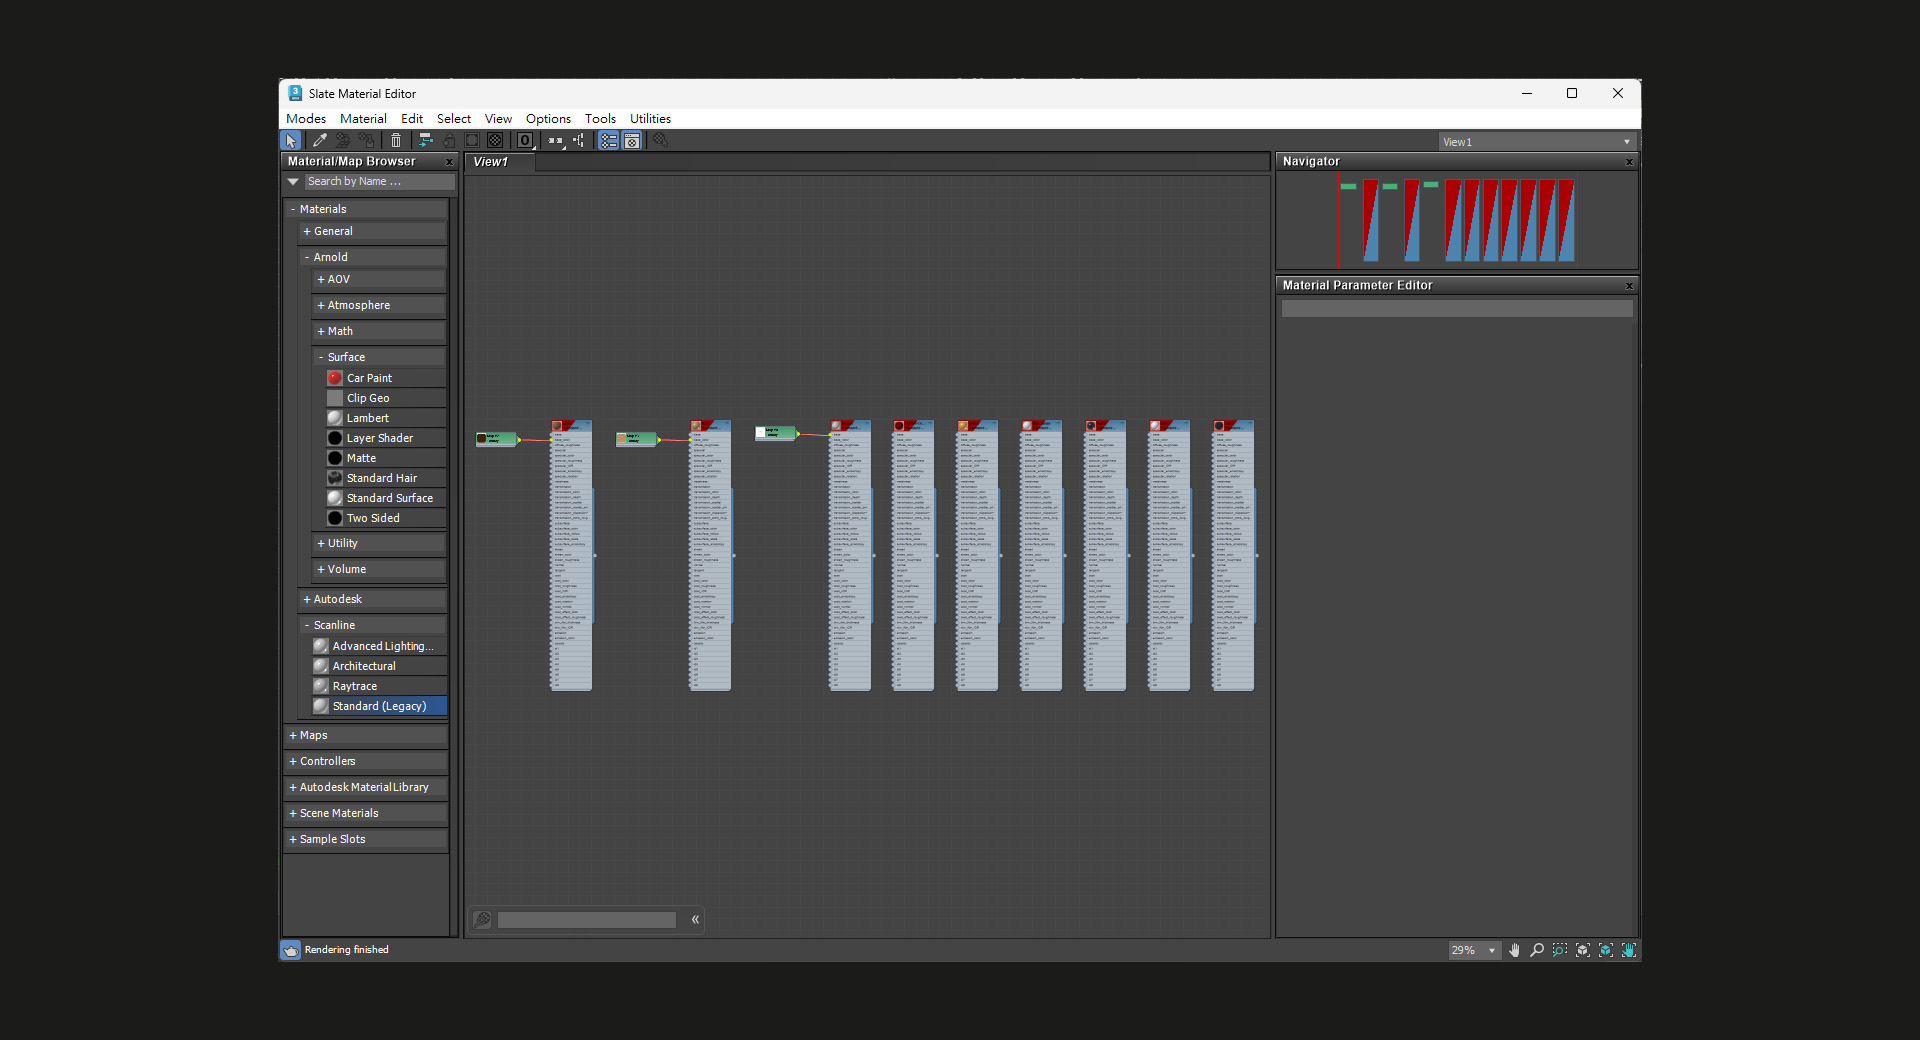Select the Advanced Lighting material
This screenshot has height=1040, width=1920.
pyautogui.click(x=379, y=646)
